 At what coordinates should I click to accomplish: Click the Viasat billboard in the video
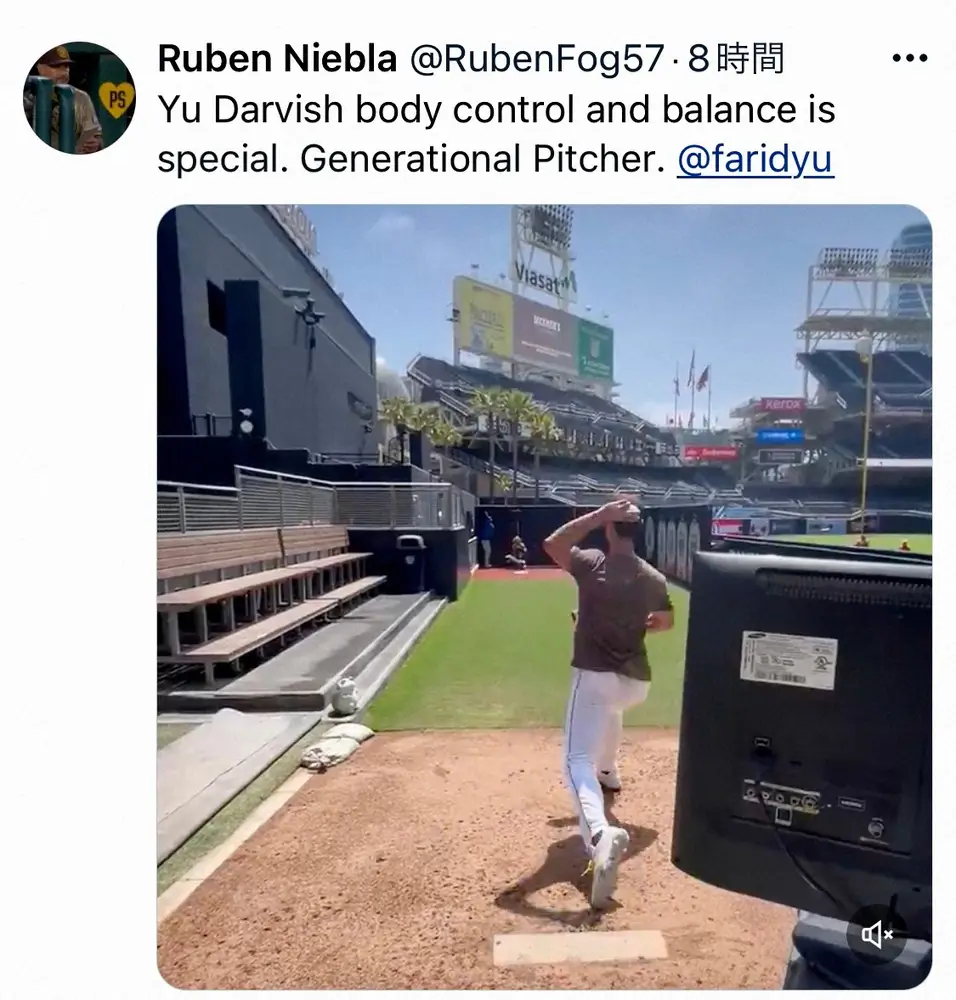(x=544, y=279)
